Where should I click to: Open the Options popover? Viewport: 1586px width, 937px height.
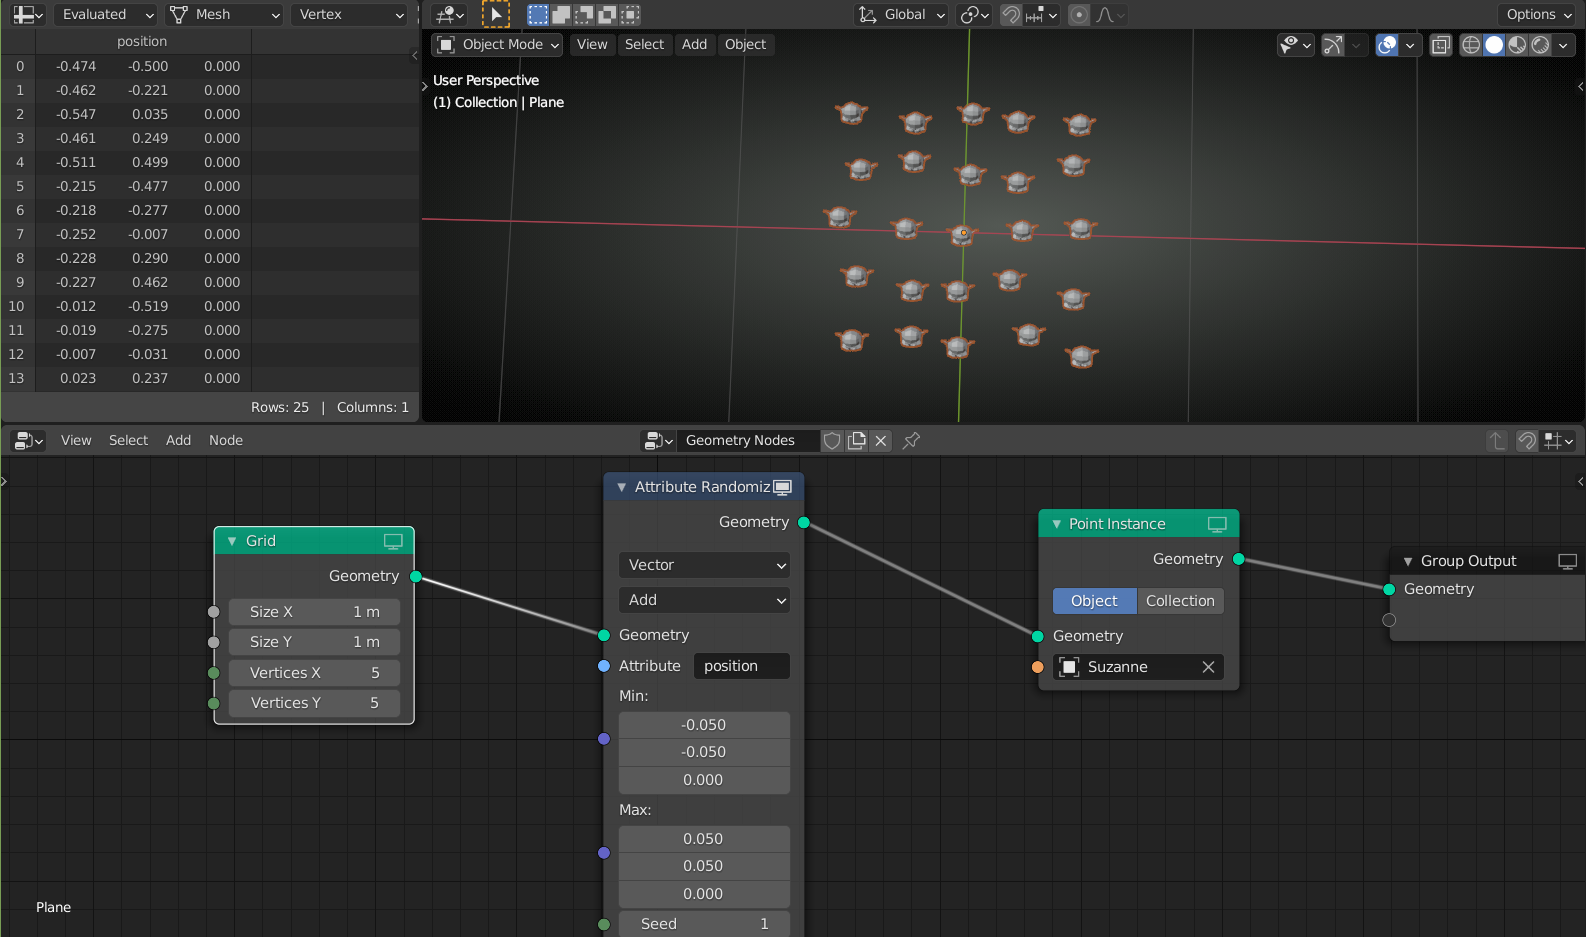click(x=1538, y=15)
